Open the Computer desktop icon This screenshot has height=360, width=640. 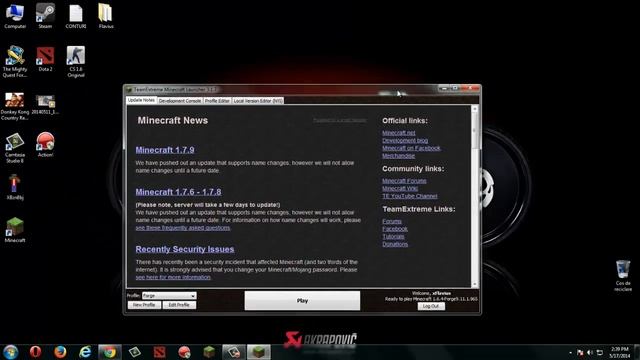point(15,16)
